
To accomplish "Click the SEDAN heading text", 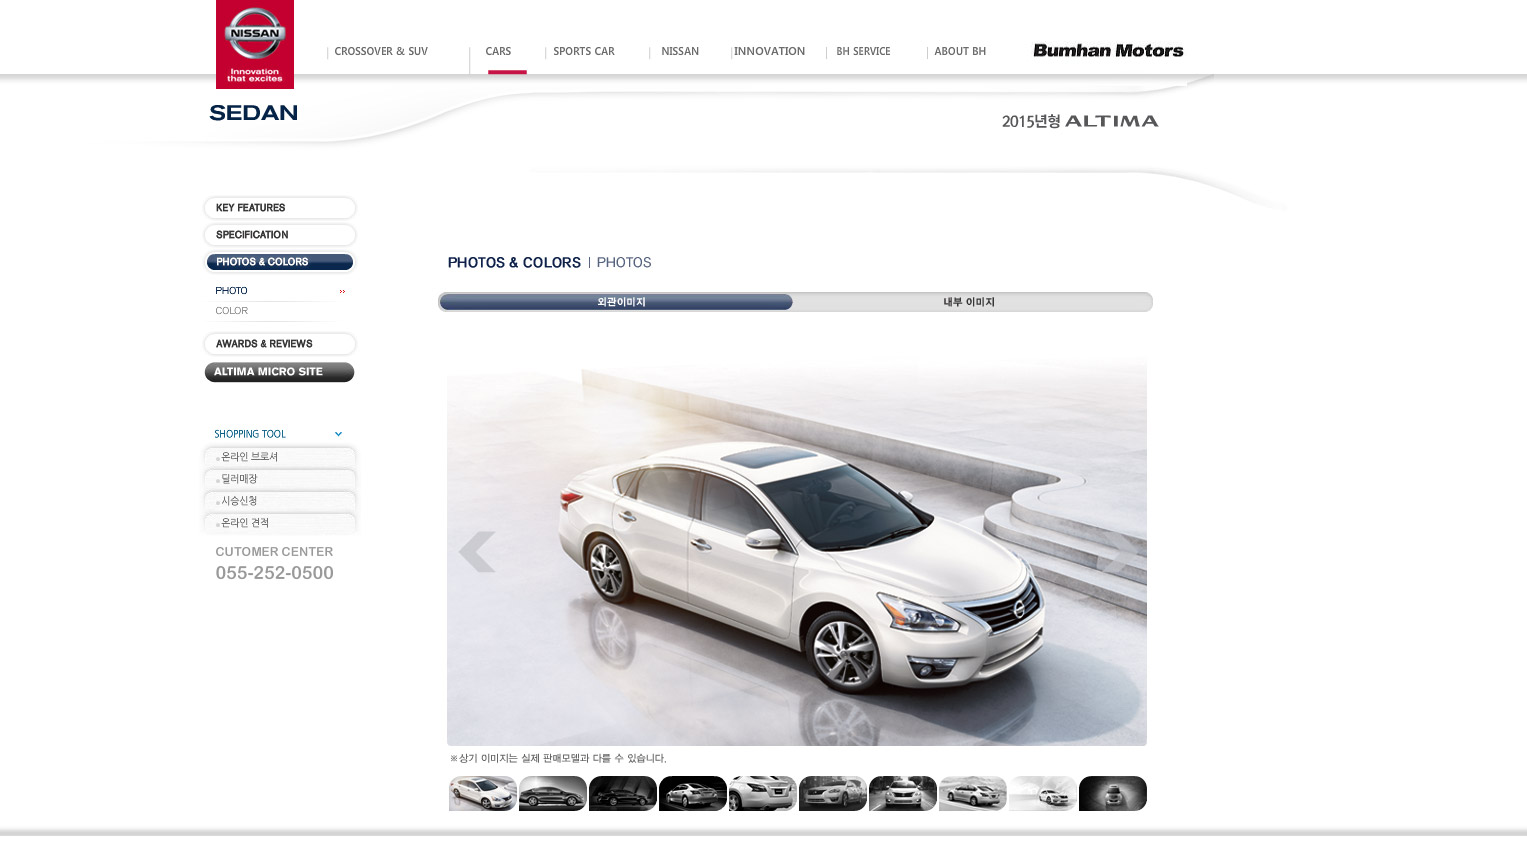I will pos(253,113).
